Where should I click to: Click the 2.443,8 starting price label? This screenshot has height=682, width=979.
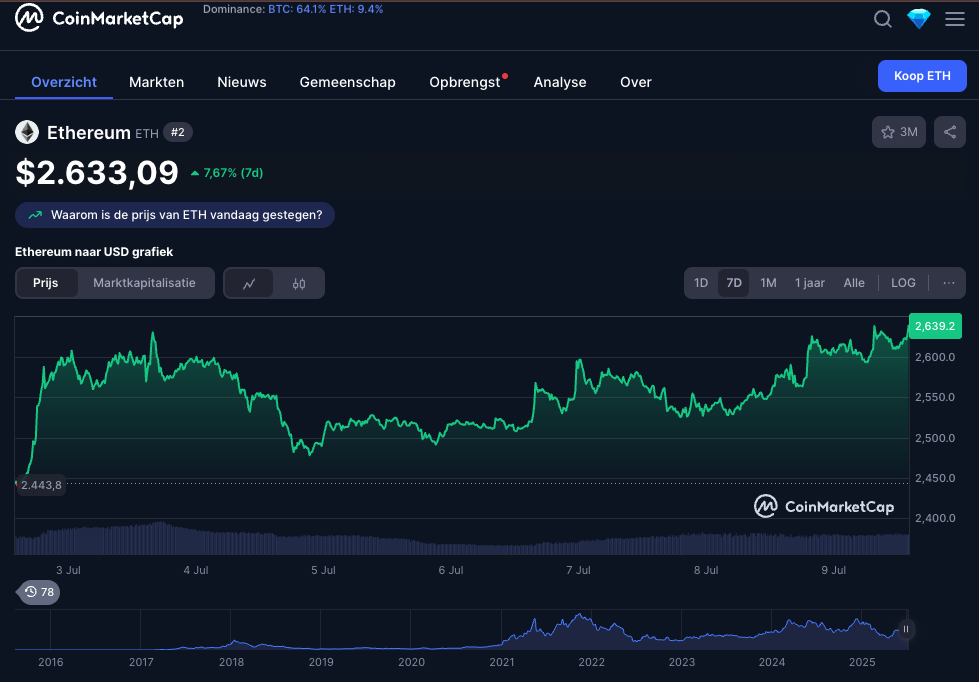pyautogui.click(x=41, y=485)
